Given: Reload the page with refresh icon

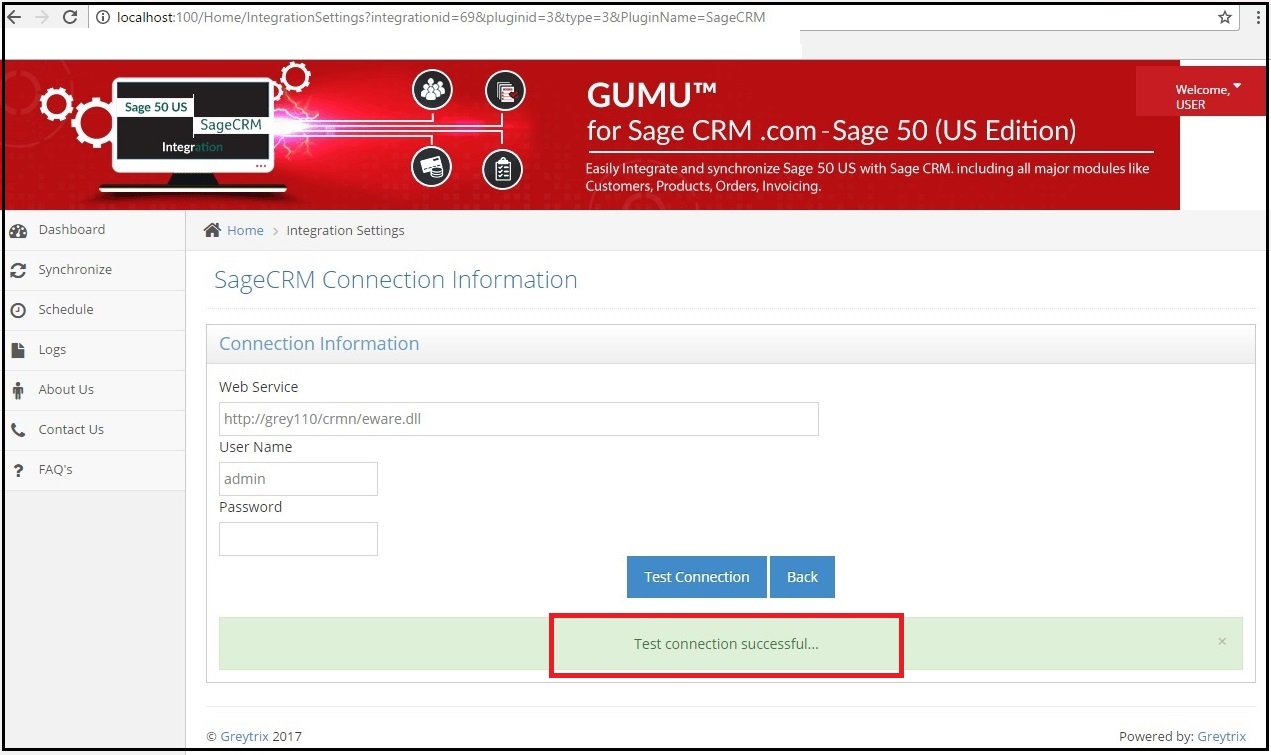Looking at the screenshot, I should (x=70, y=17).
